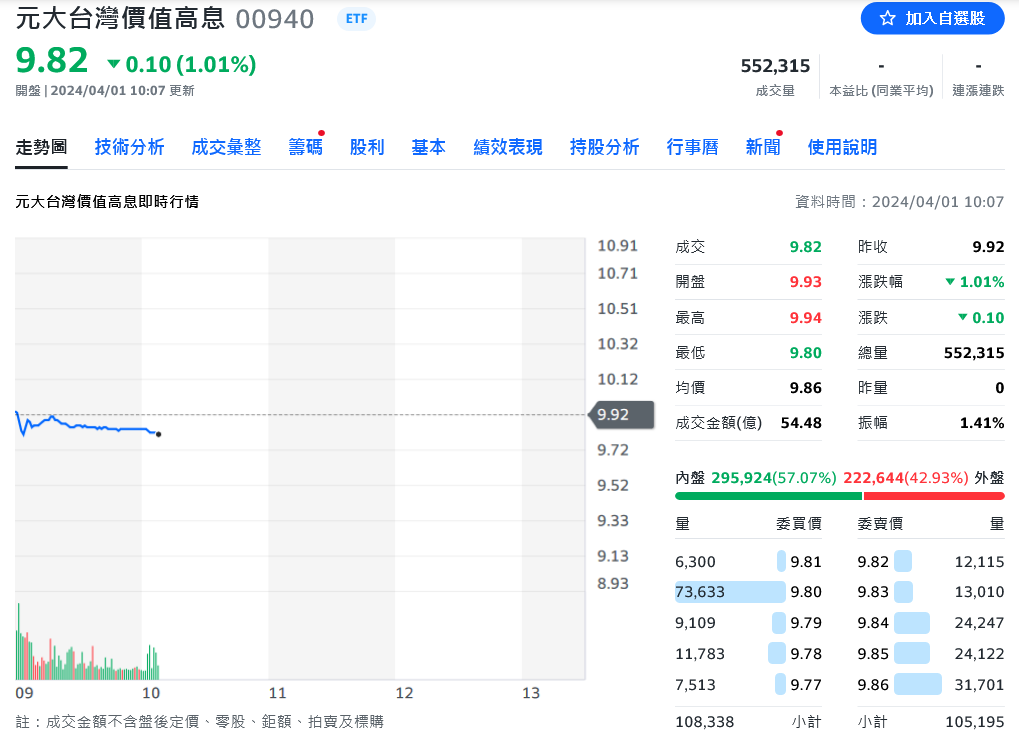The image size is (1019, 739).
Task: Click the ask price 9.84
Action: (x=873, y=623)
